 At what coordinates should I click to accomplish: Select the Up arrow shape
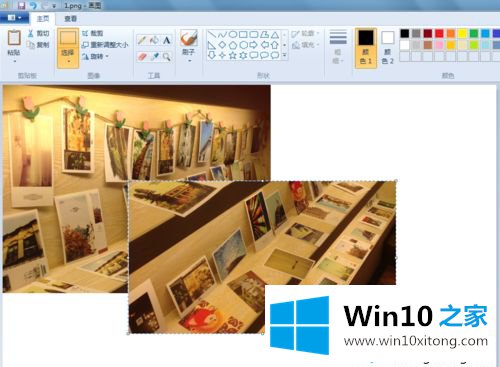click(275, 45)
